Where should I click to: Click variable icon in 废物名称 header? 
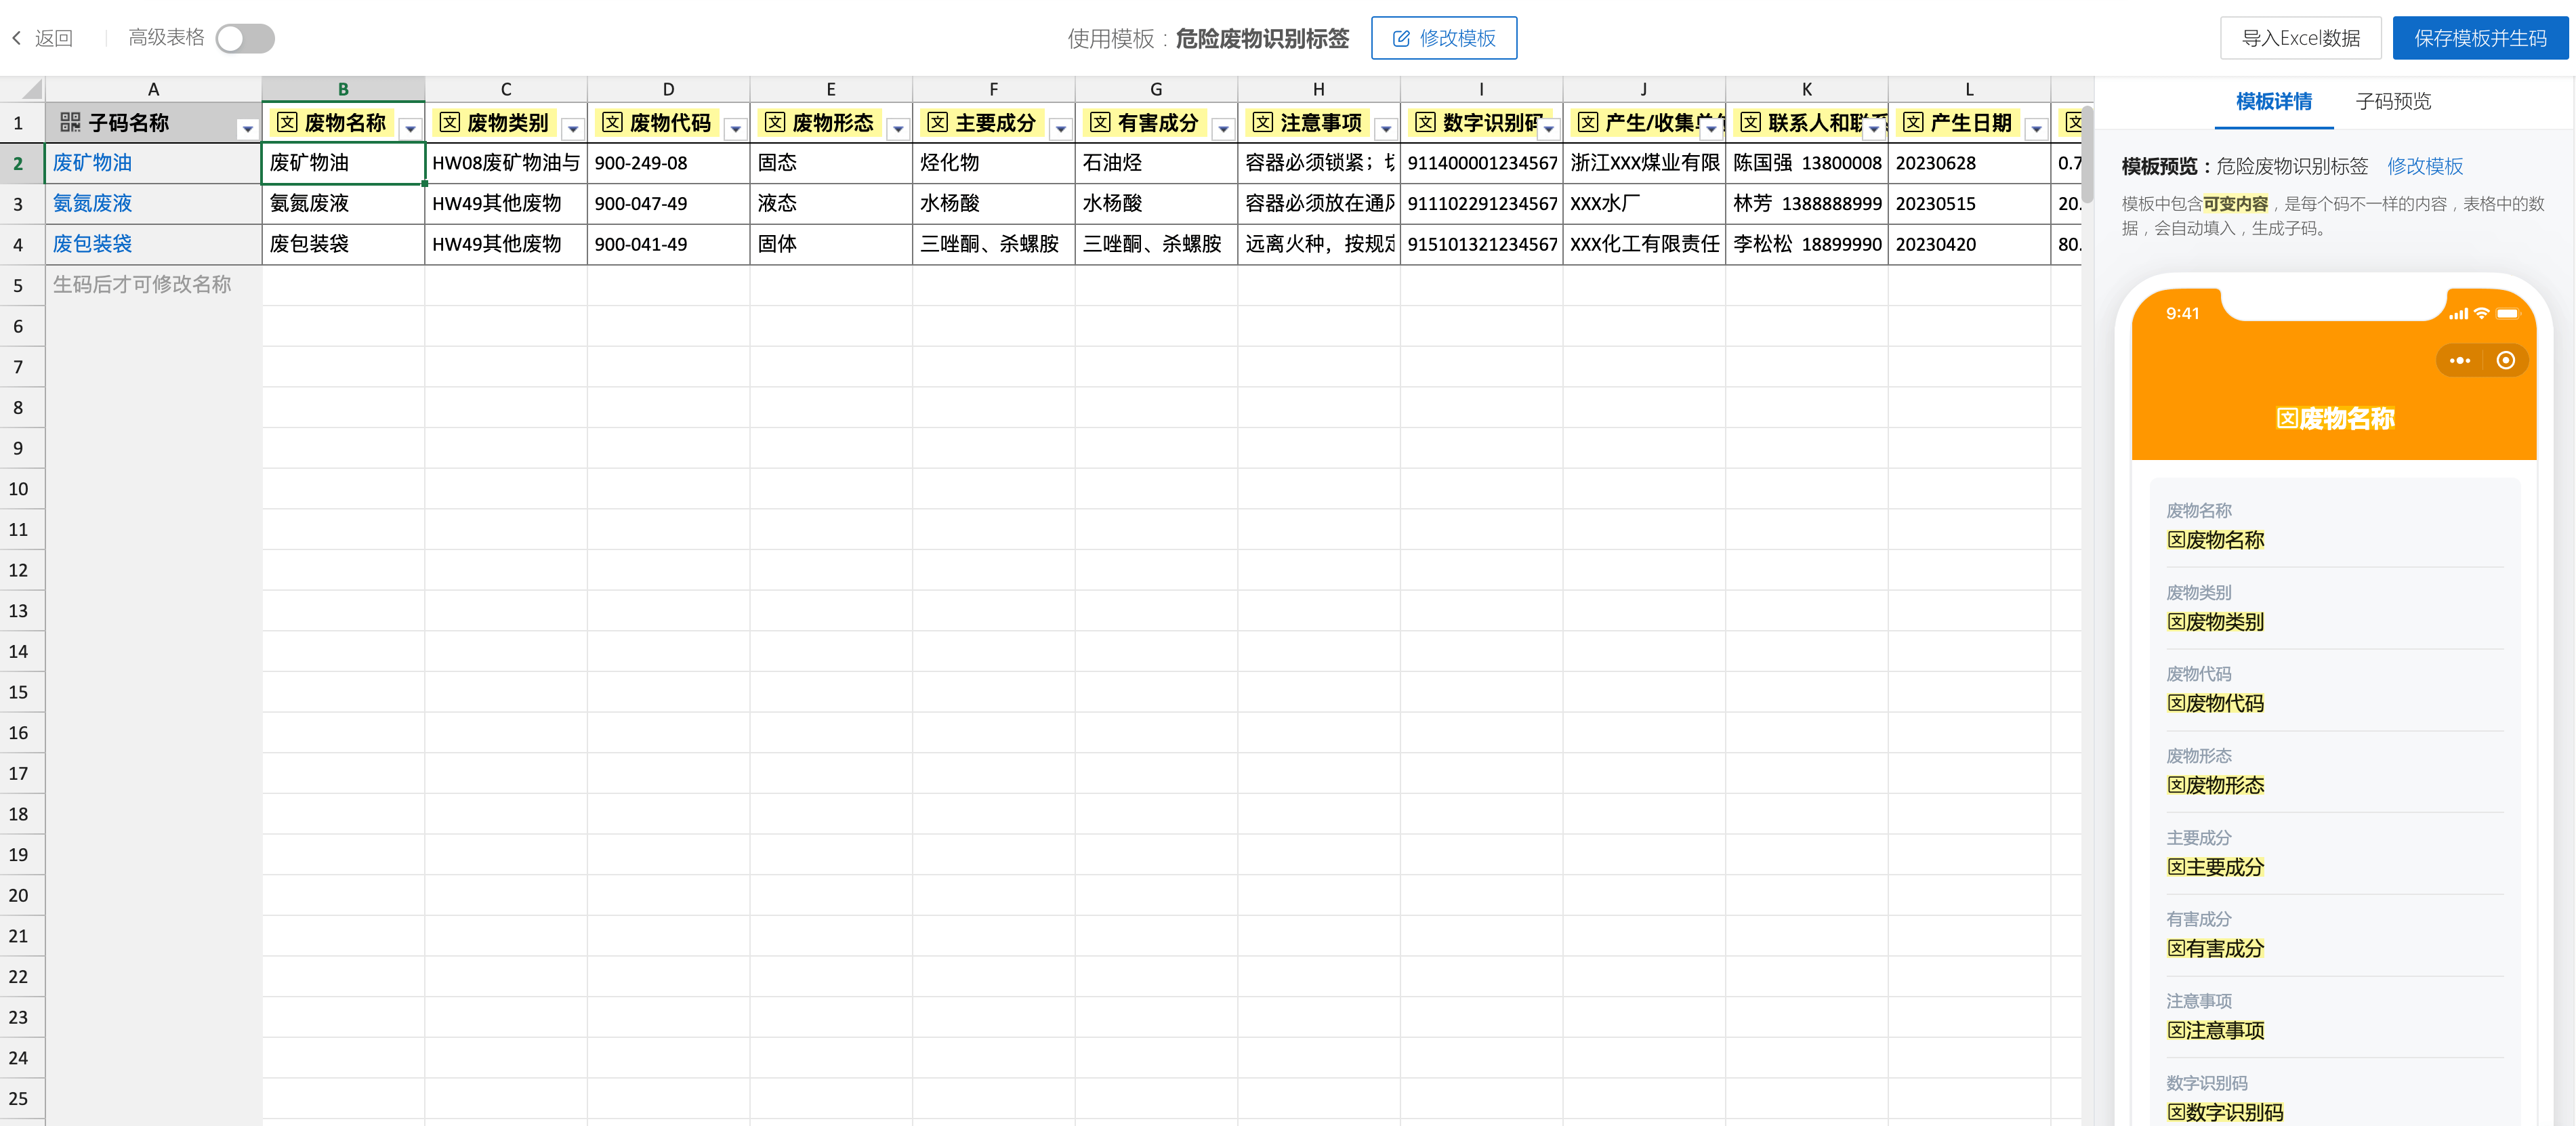point(287,122)
